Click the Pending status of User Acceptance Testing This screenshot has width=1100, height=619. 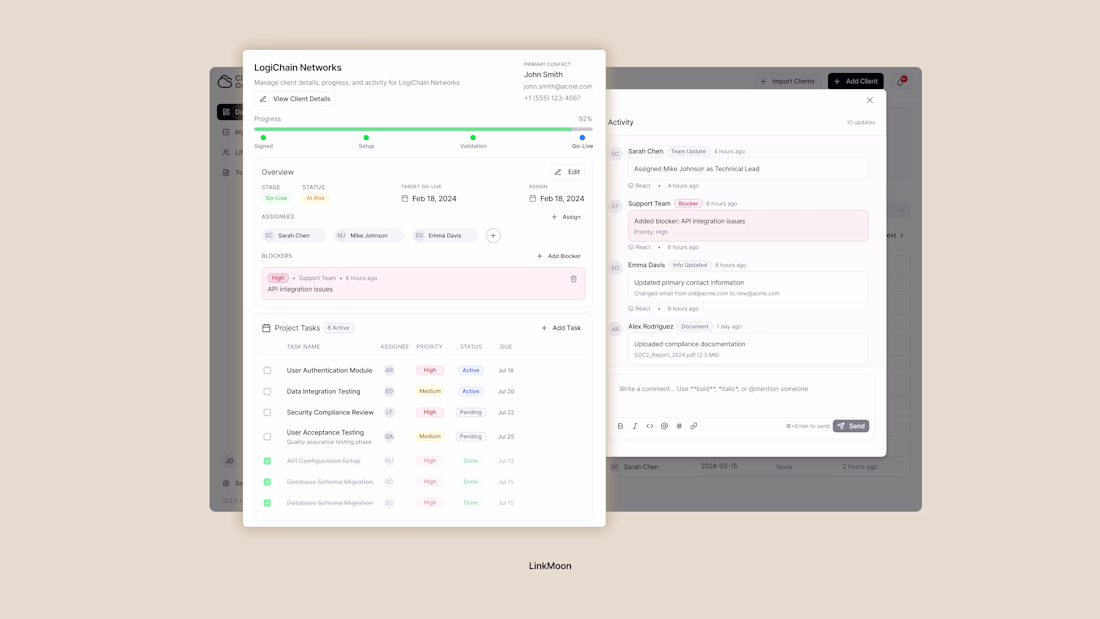point(471,437)
